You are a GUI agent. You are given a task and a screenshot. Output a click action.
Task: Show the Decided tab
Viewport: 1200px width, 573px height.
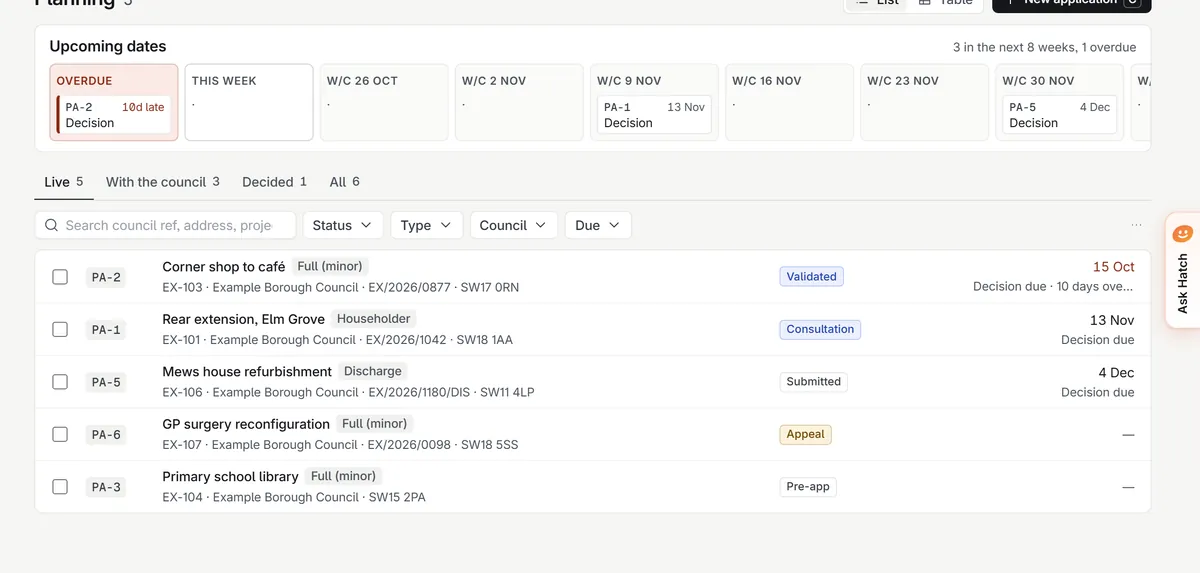[x=275, y=182]
